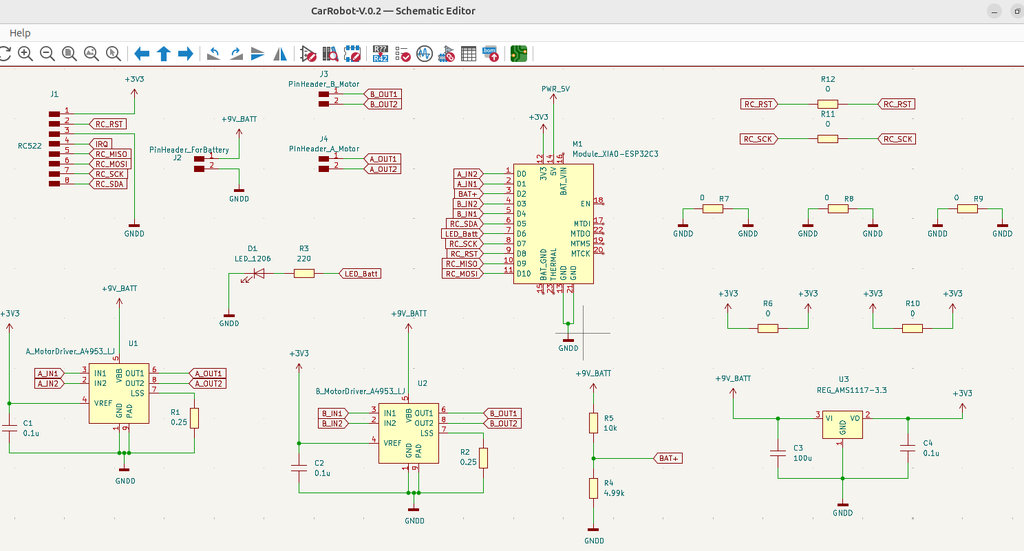1024x551 pixels.
Task: Navigate forward with the right blue arrow
Action: pos(185,53)
